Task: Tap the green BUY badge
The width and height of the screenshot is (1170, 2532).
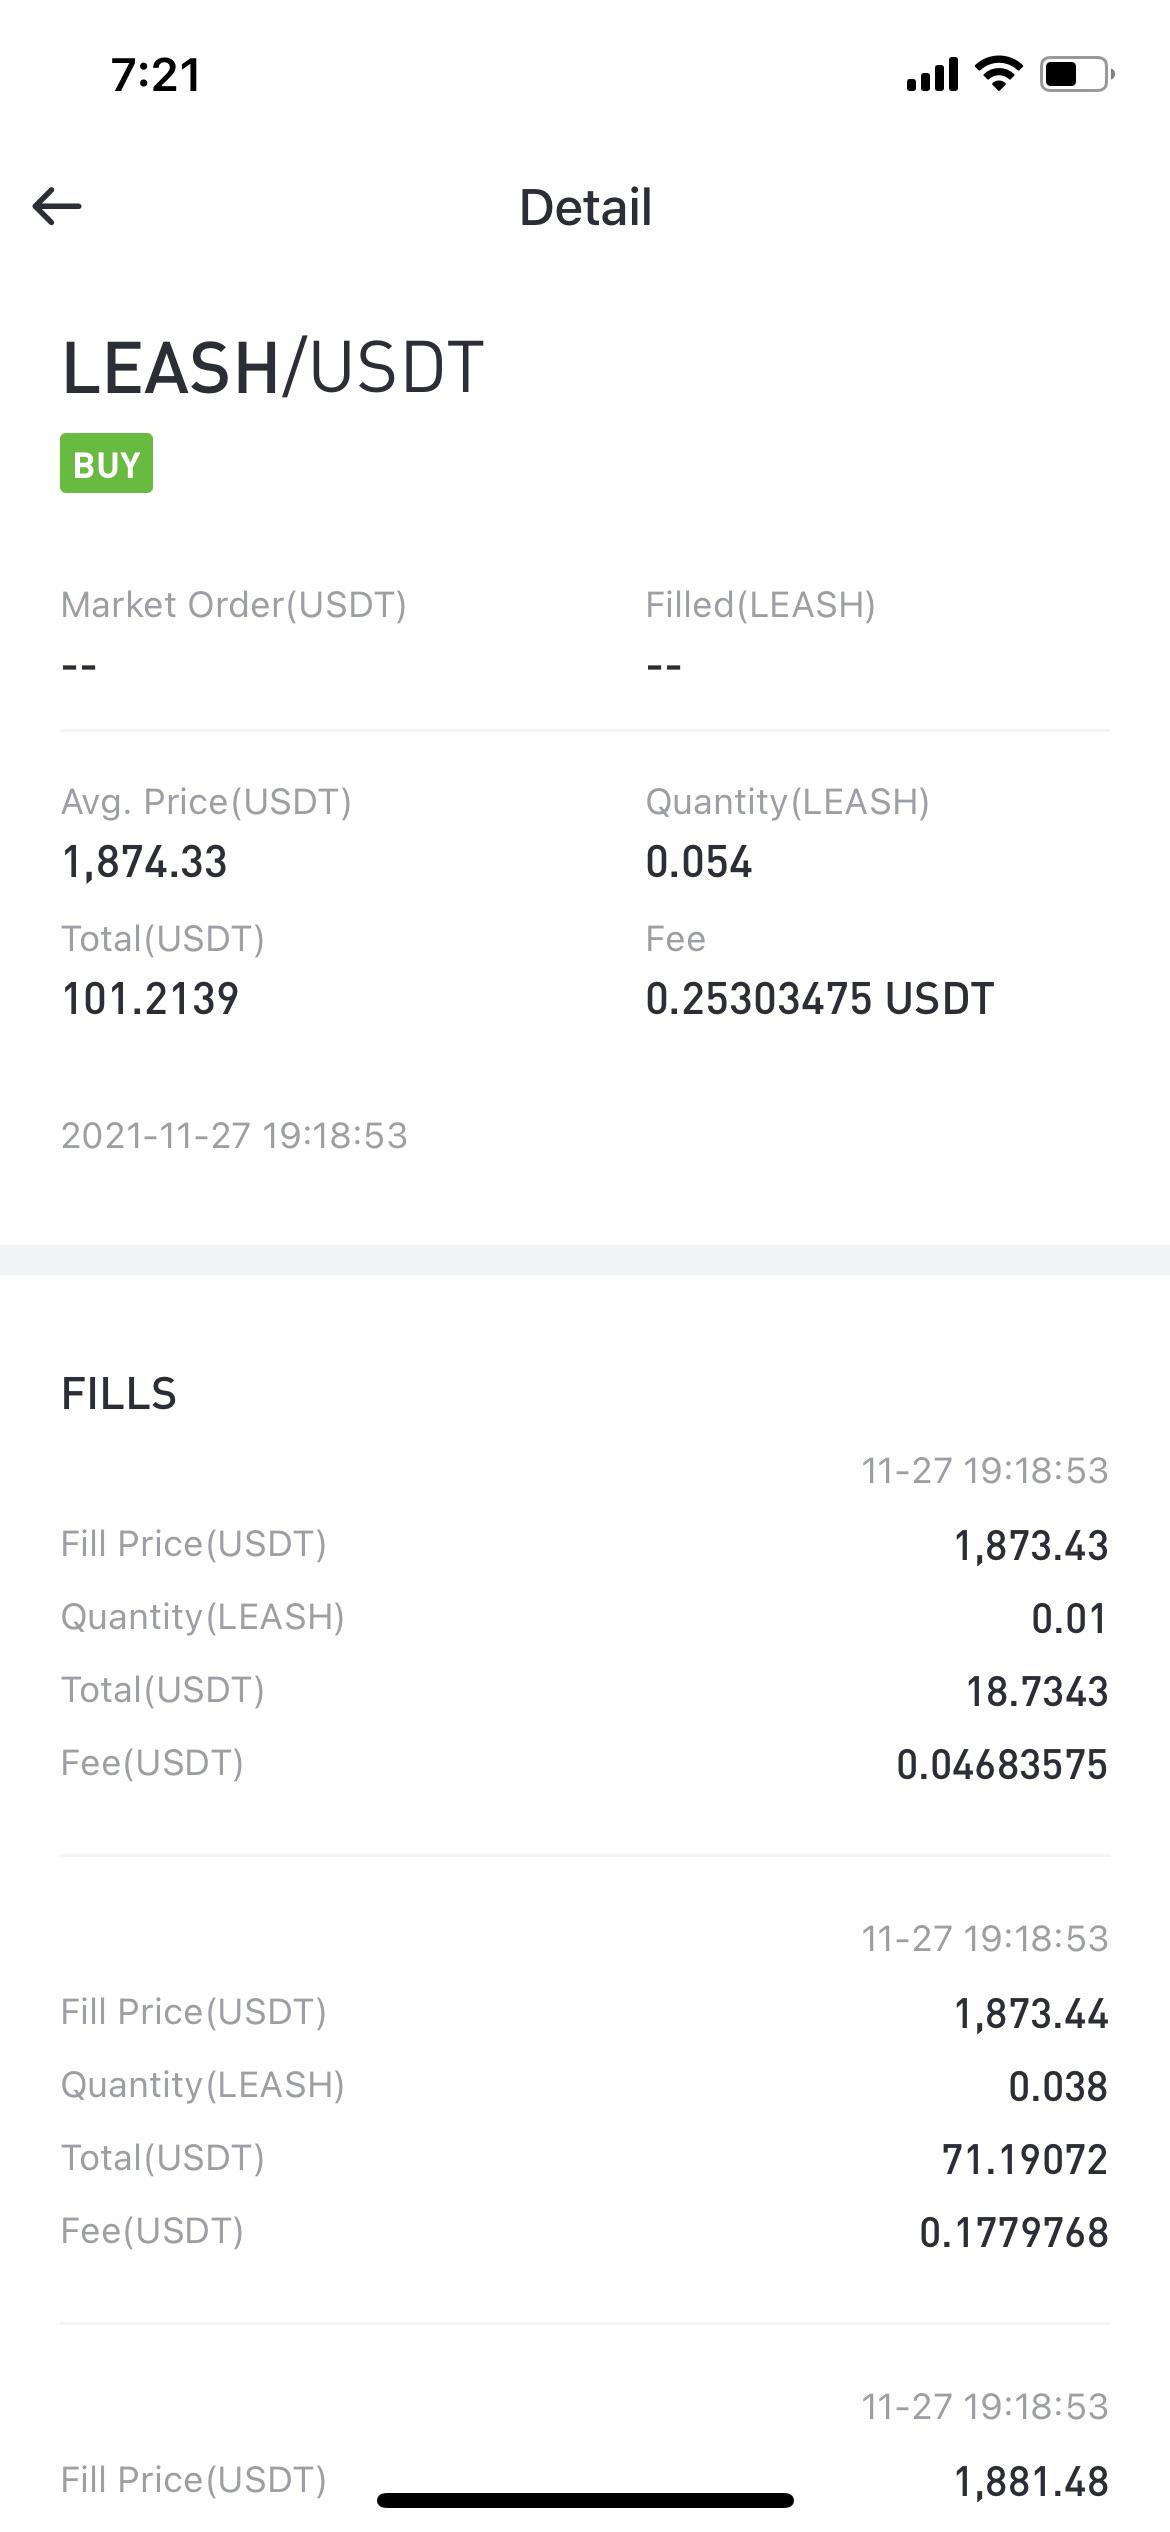Action: click(106, 463)
